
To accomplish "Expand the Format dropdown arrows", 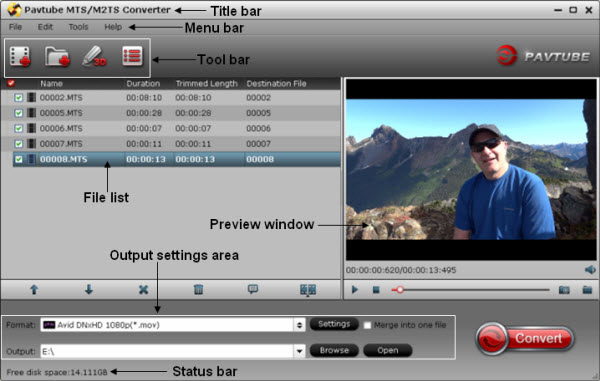I will click(x=299, y=325).
